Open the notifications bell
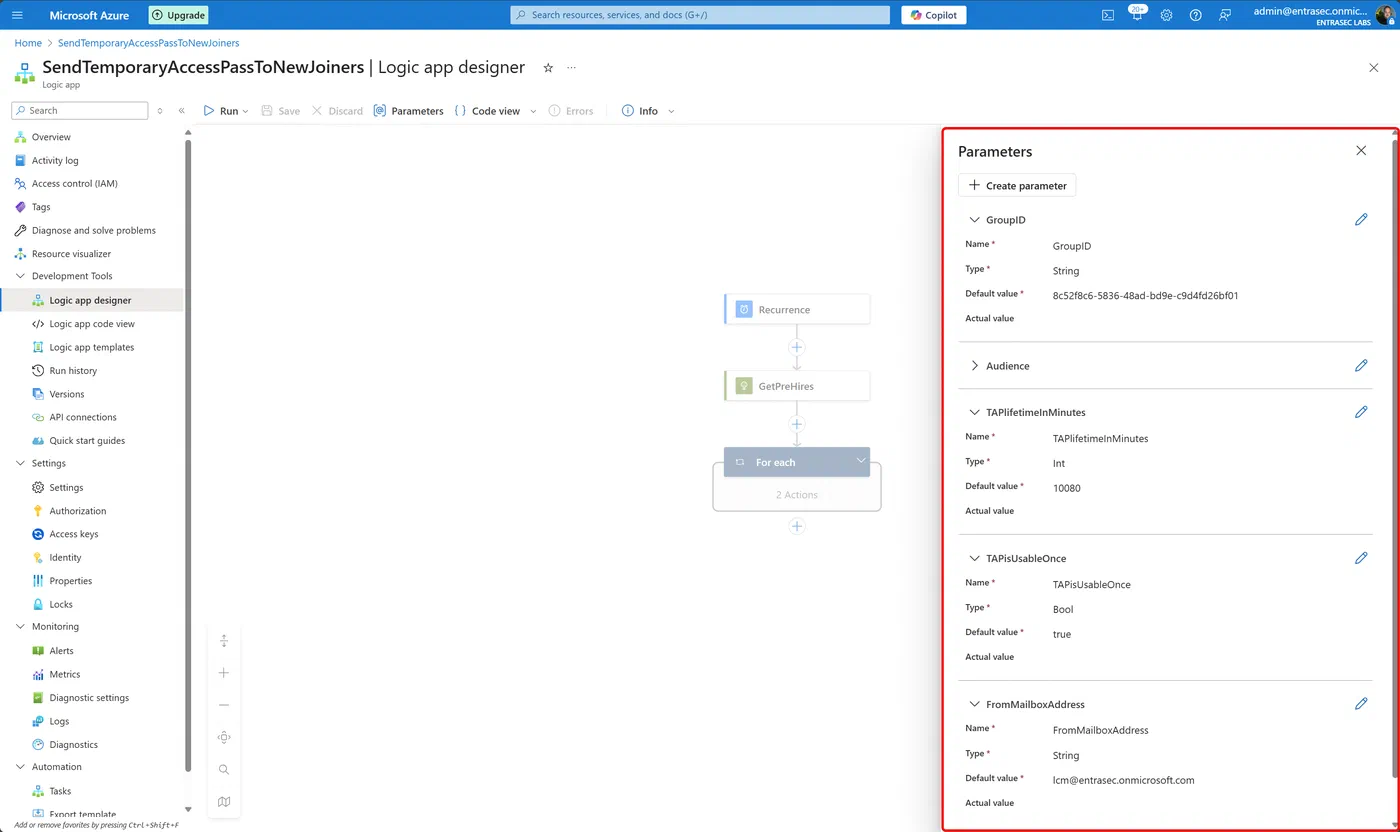 pyautogui.click(x=1137, y=15)
